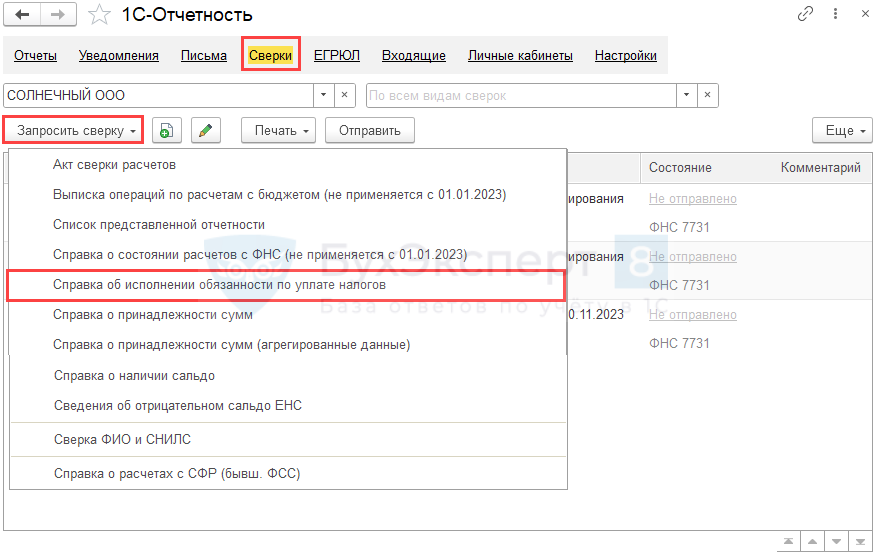Click the create new document icon
874x554 pixels.
coord(166,130)
